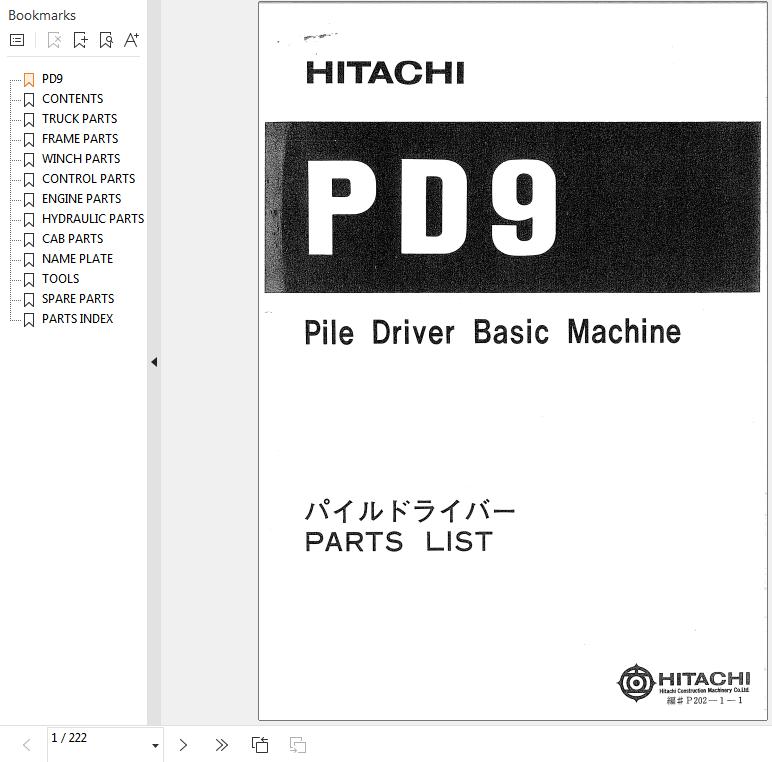Go to the TRUCK PARTS section
Screen dimensions: 772x762
click(x=79, y=119)
